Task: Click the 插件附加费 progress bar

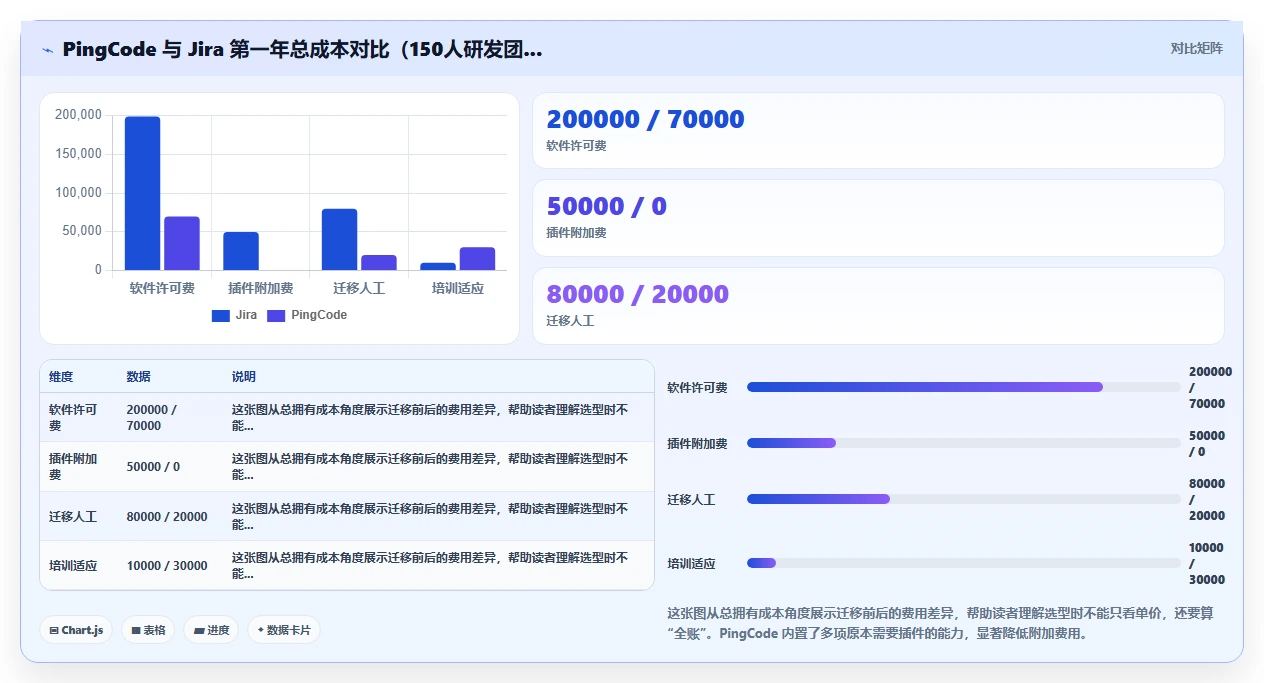Action: point(964,443)
